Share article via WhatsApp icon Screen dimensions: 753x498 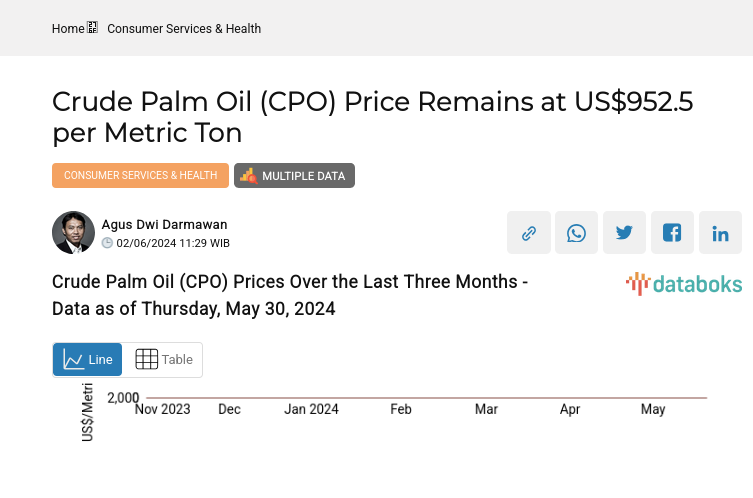pyautogui.click(x=576, y=233)
